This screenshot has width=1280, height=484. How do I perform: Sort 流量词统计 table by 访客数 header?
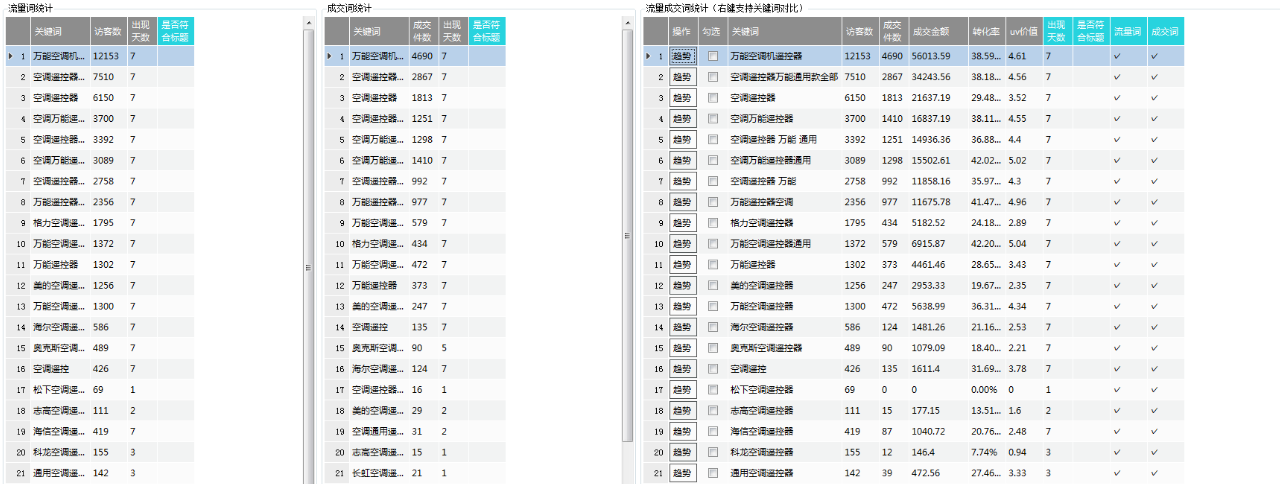(108, 32)
